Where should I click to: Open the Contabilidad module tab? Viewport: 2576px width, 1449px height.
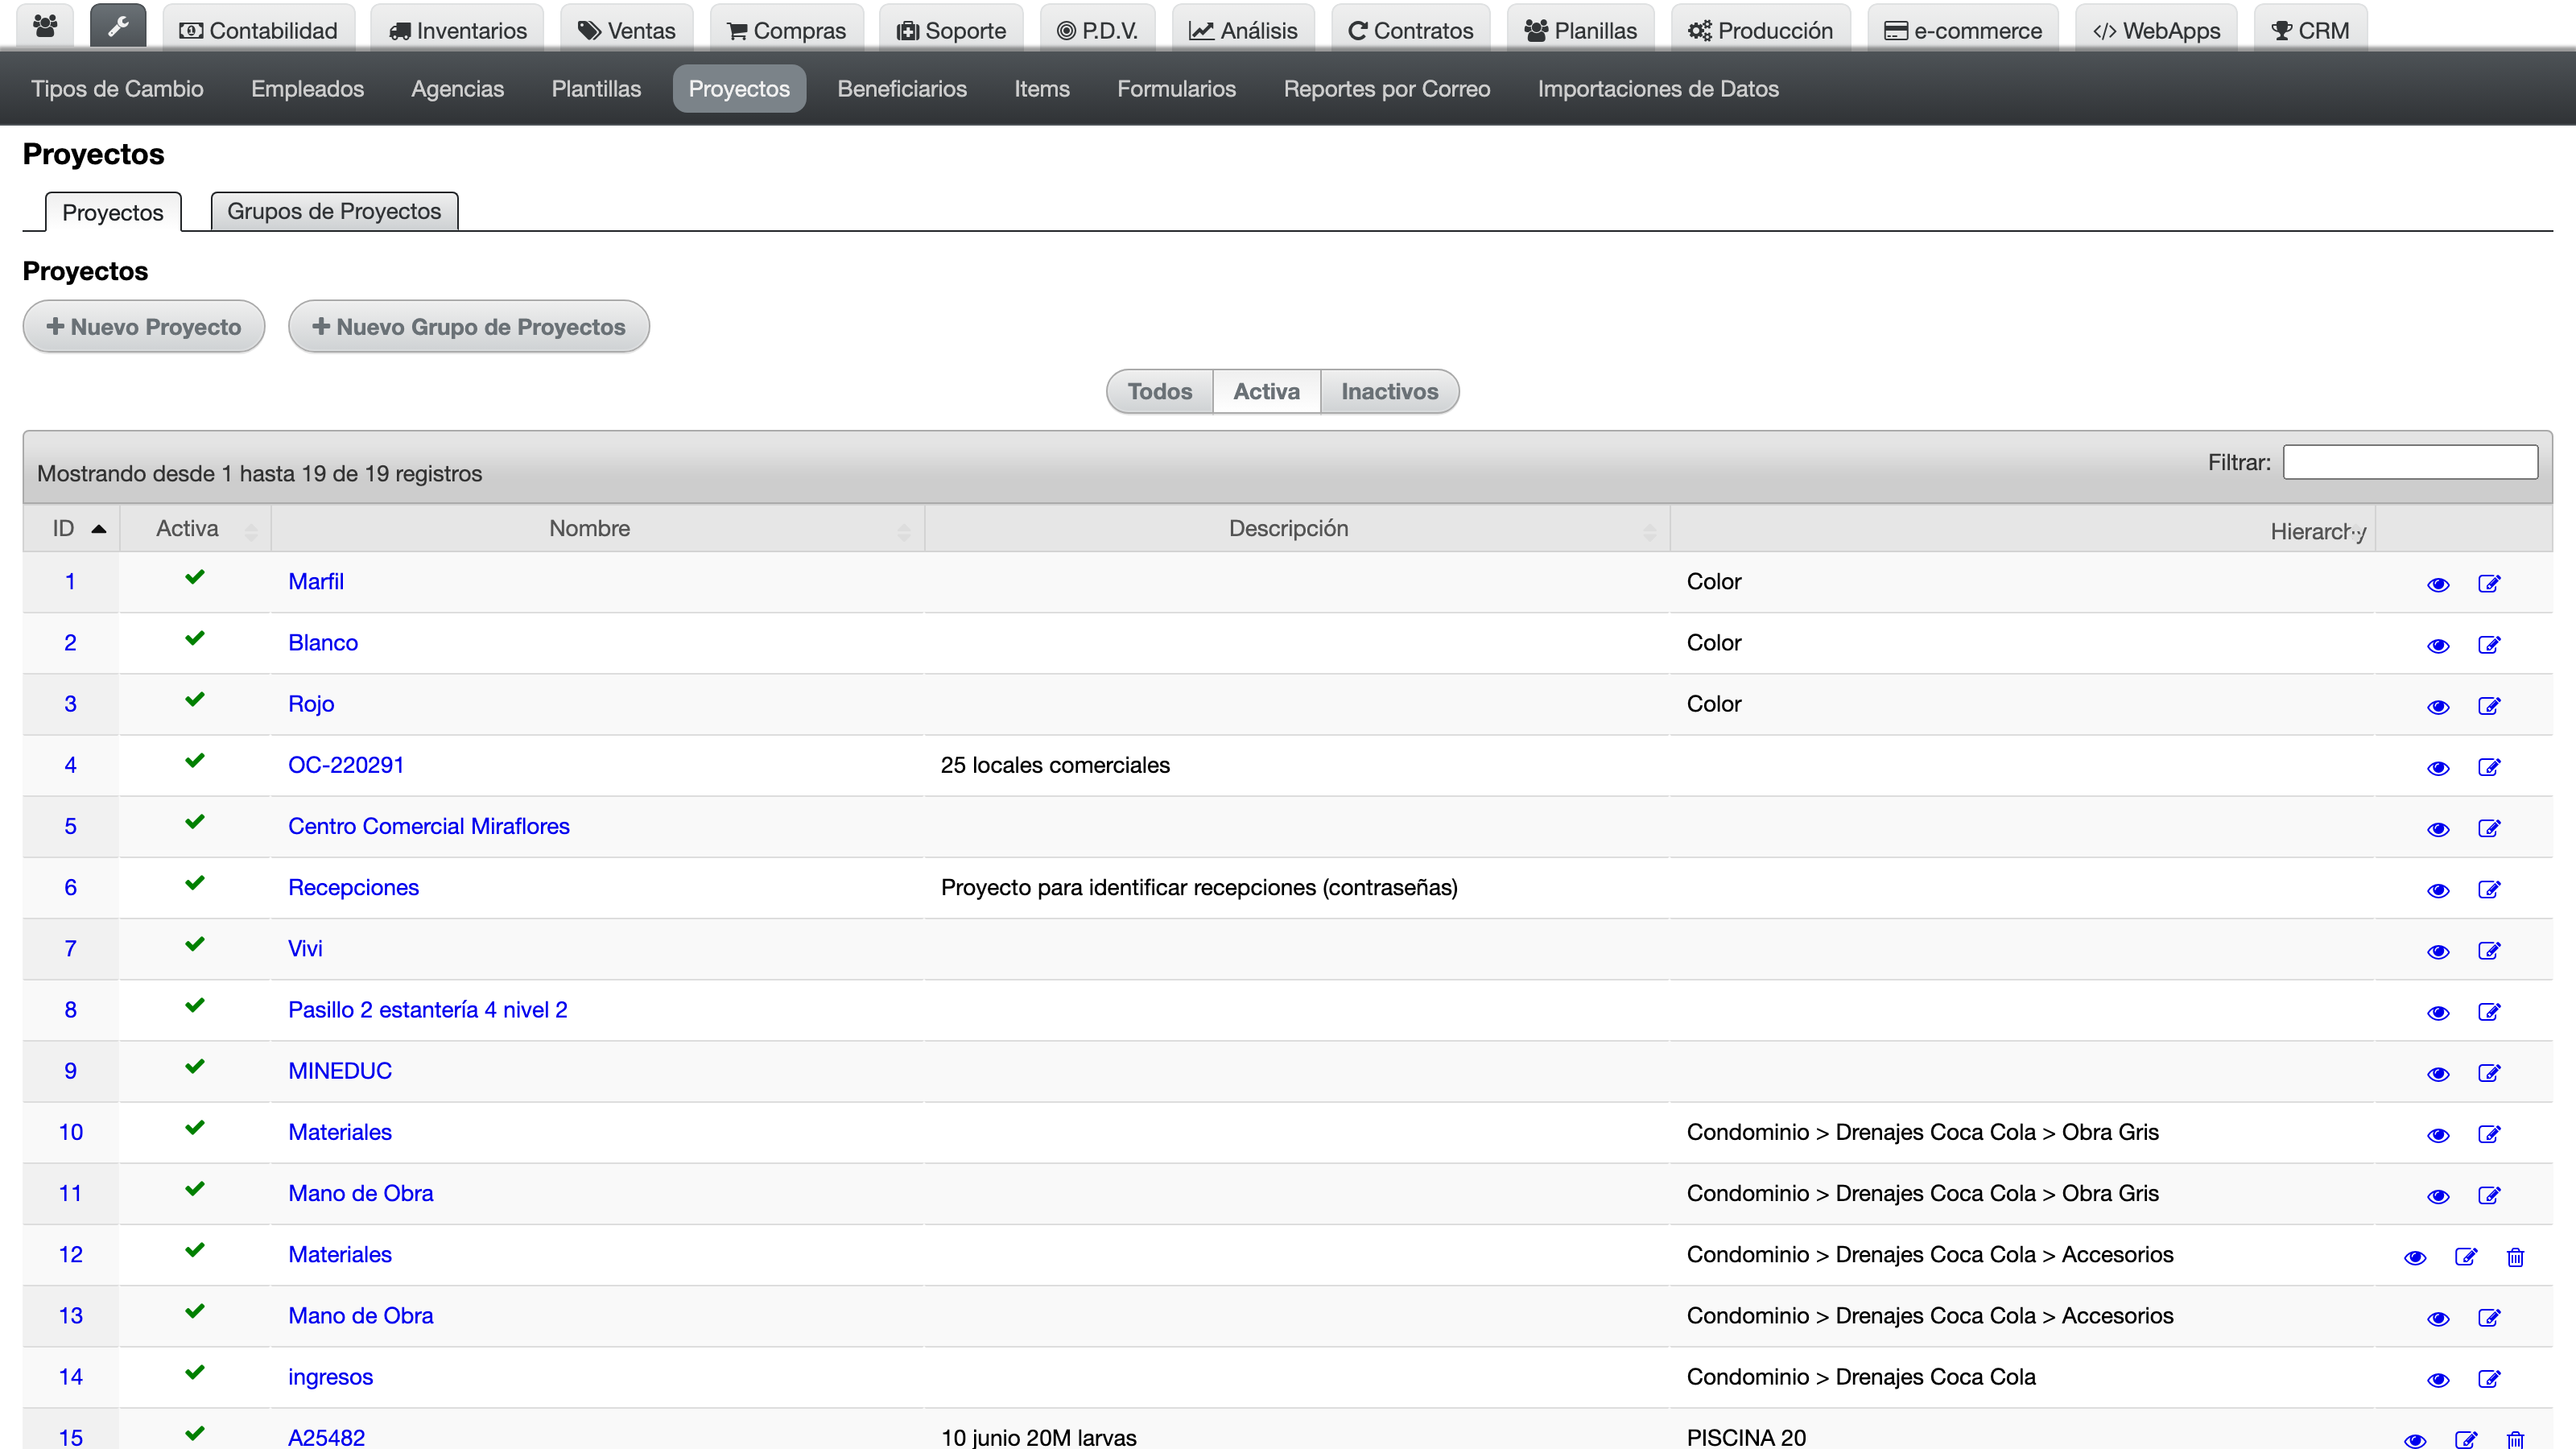[258, 30]
